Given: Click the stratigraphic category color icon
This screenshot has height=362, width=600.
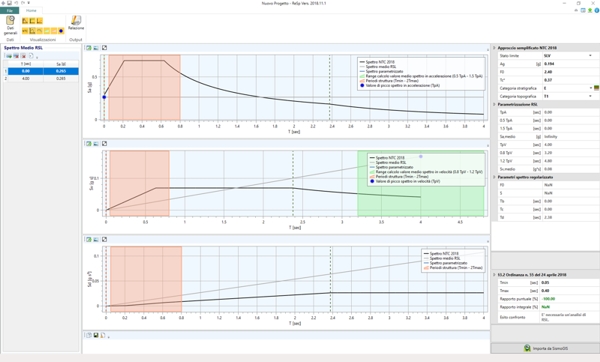Looking at the screenshot, I should (x=596, y=88).
